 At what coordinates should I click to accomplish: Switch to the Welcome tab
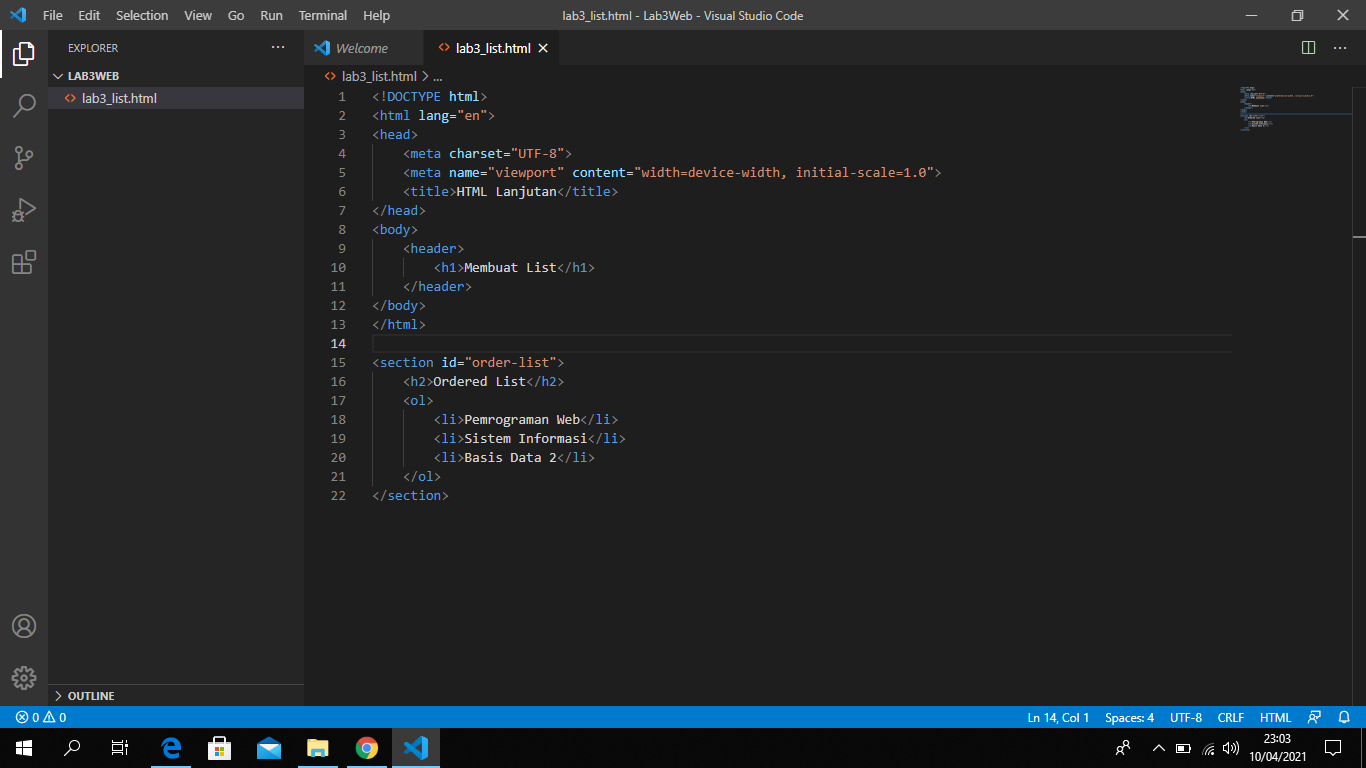pyautogui.click(x=364, y=48)
